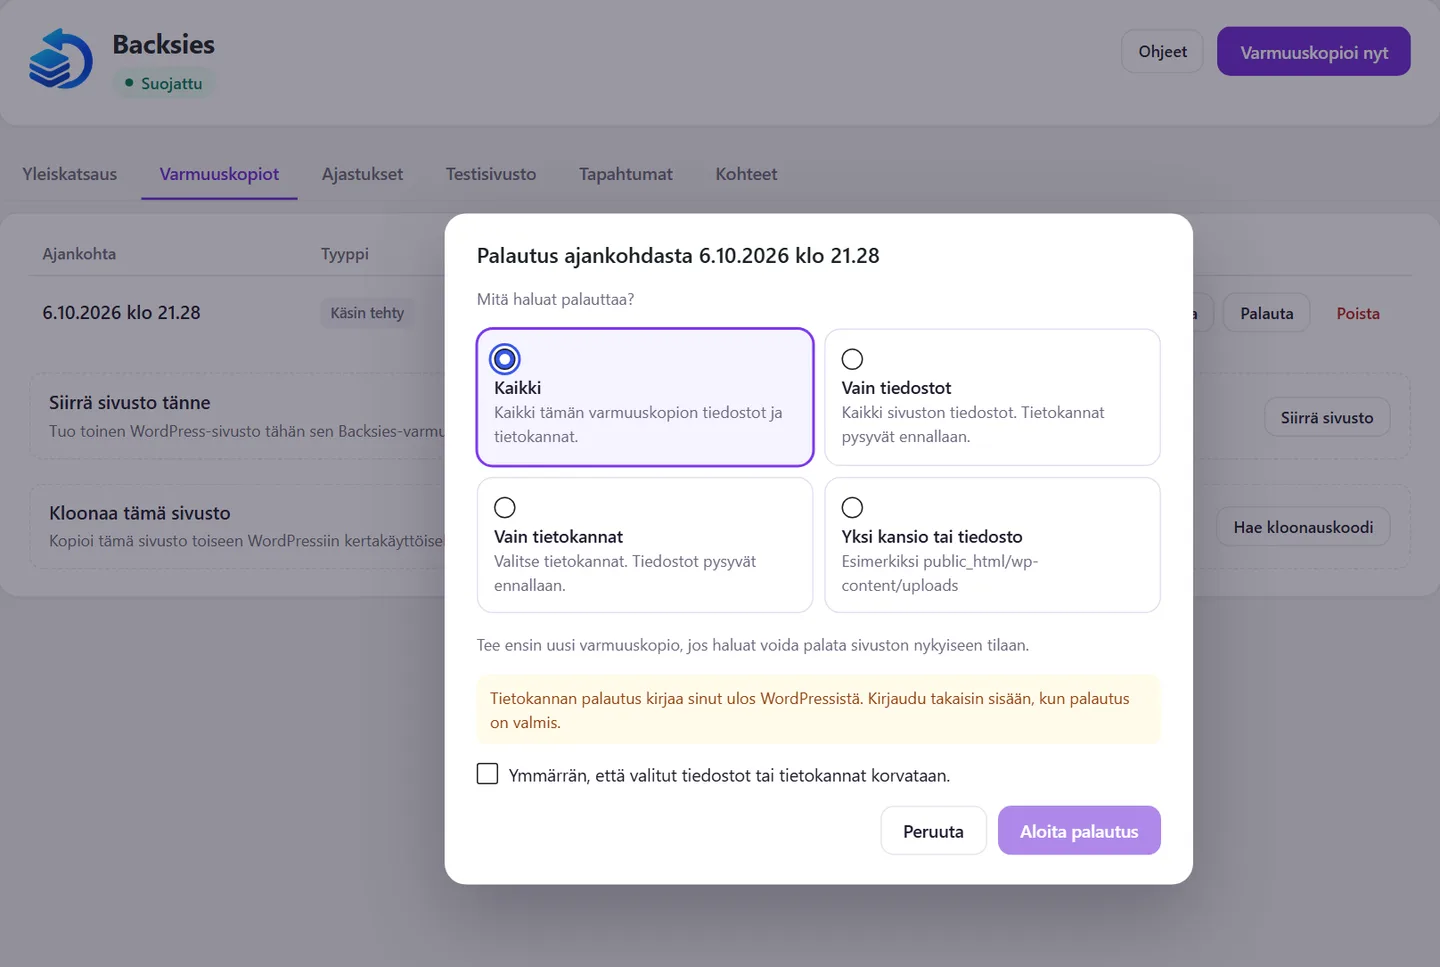The image size is (1440, 967).
Task: Click the red Poista link
Action: (x=1358, y=313)
